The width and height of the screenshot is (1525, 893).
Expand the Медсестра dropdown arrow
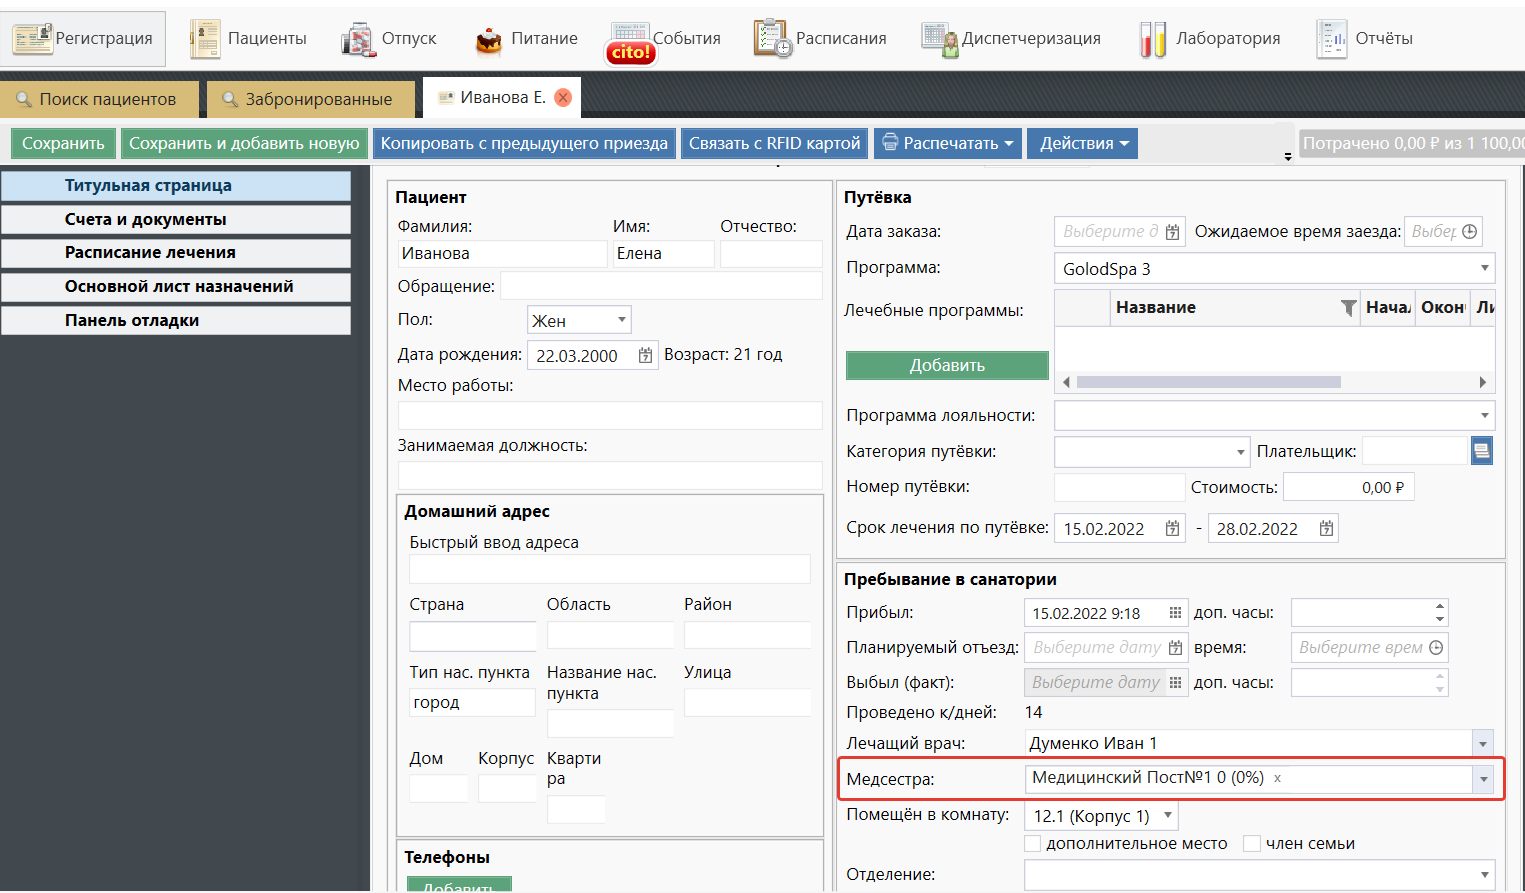click(1483, 779)
